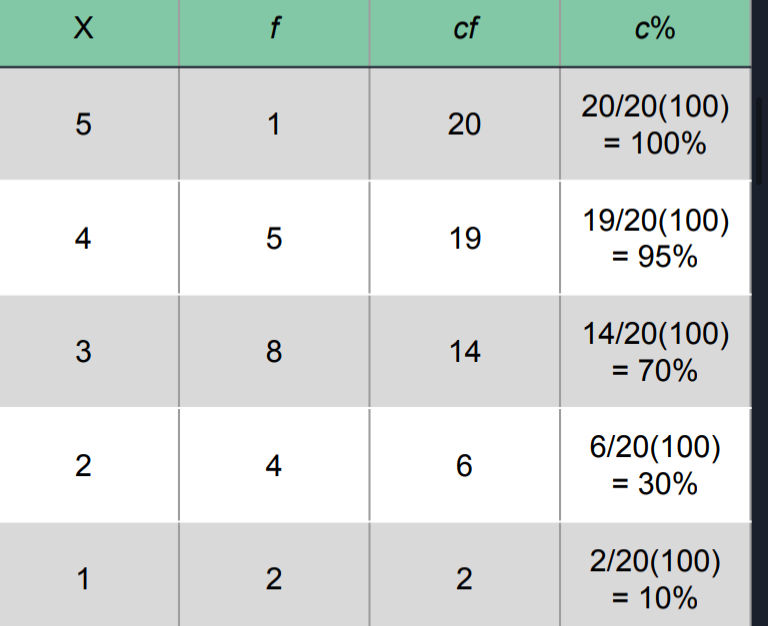
Task: Click the 20/20(100) = 100% cell
Action: 655,125
